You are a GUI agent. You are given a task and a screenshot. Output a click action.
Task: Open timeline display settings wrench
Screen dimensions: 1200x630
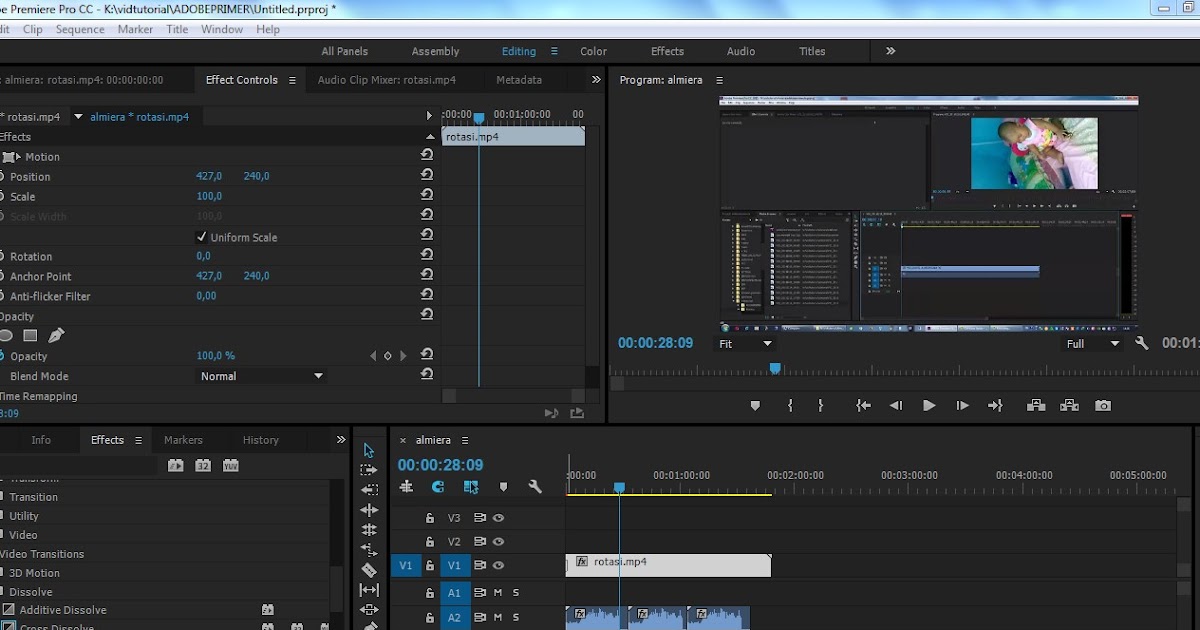pyautogui.click(x=535, y=487)
